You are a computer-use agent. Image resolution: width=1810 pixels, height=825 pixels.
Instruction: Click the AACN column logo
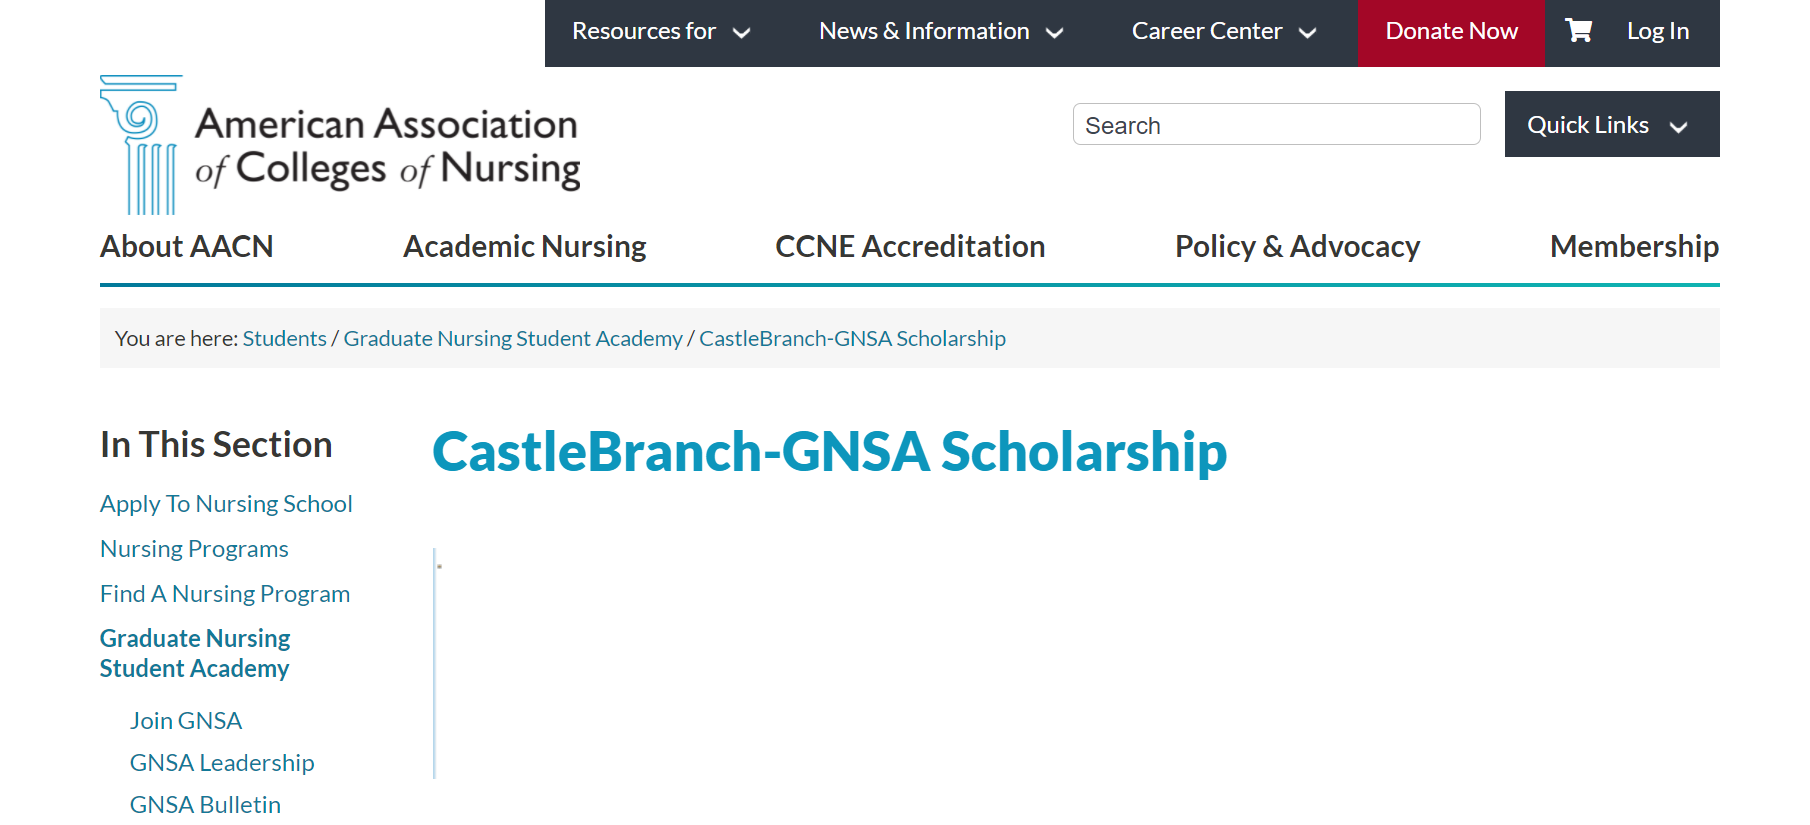pyautogui.click(x=142, y=145)
